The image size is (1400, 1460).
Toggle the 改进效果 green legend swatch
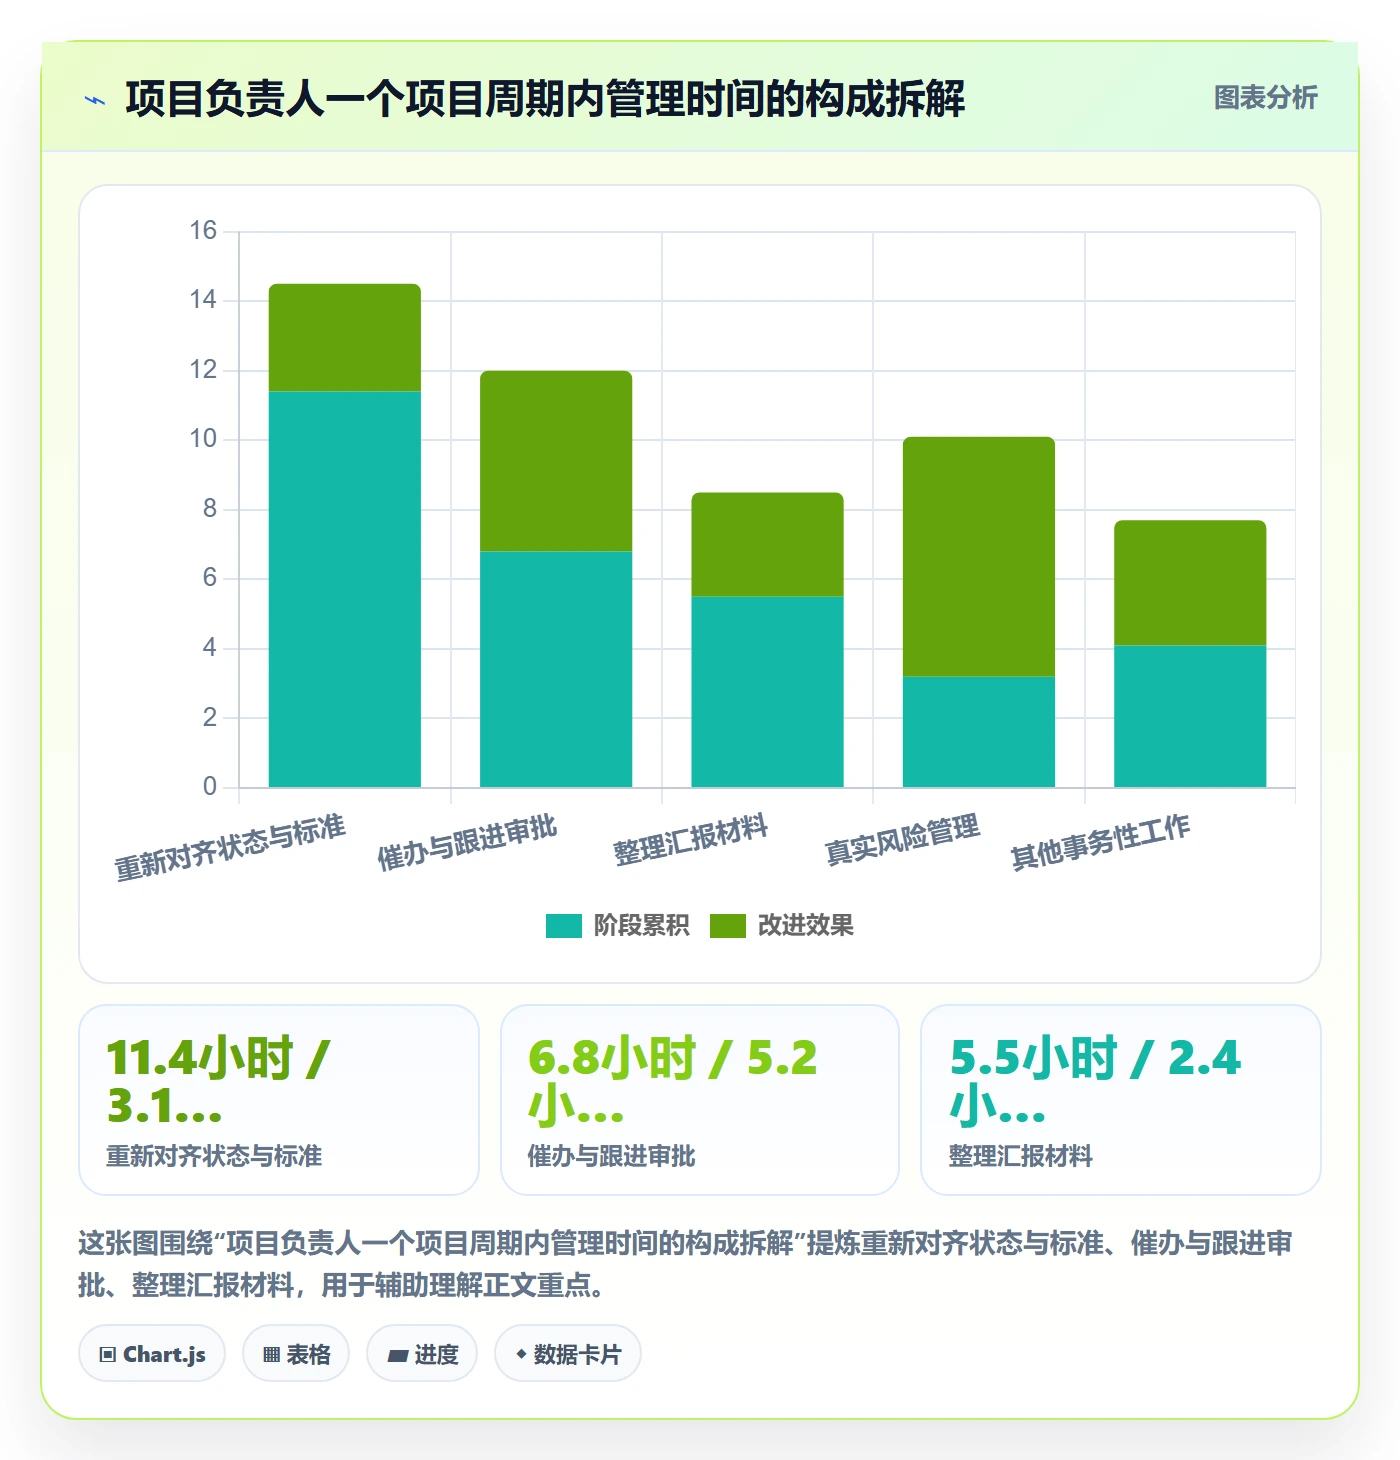click(727, 926)
